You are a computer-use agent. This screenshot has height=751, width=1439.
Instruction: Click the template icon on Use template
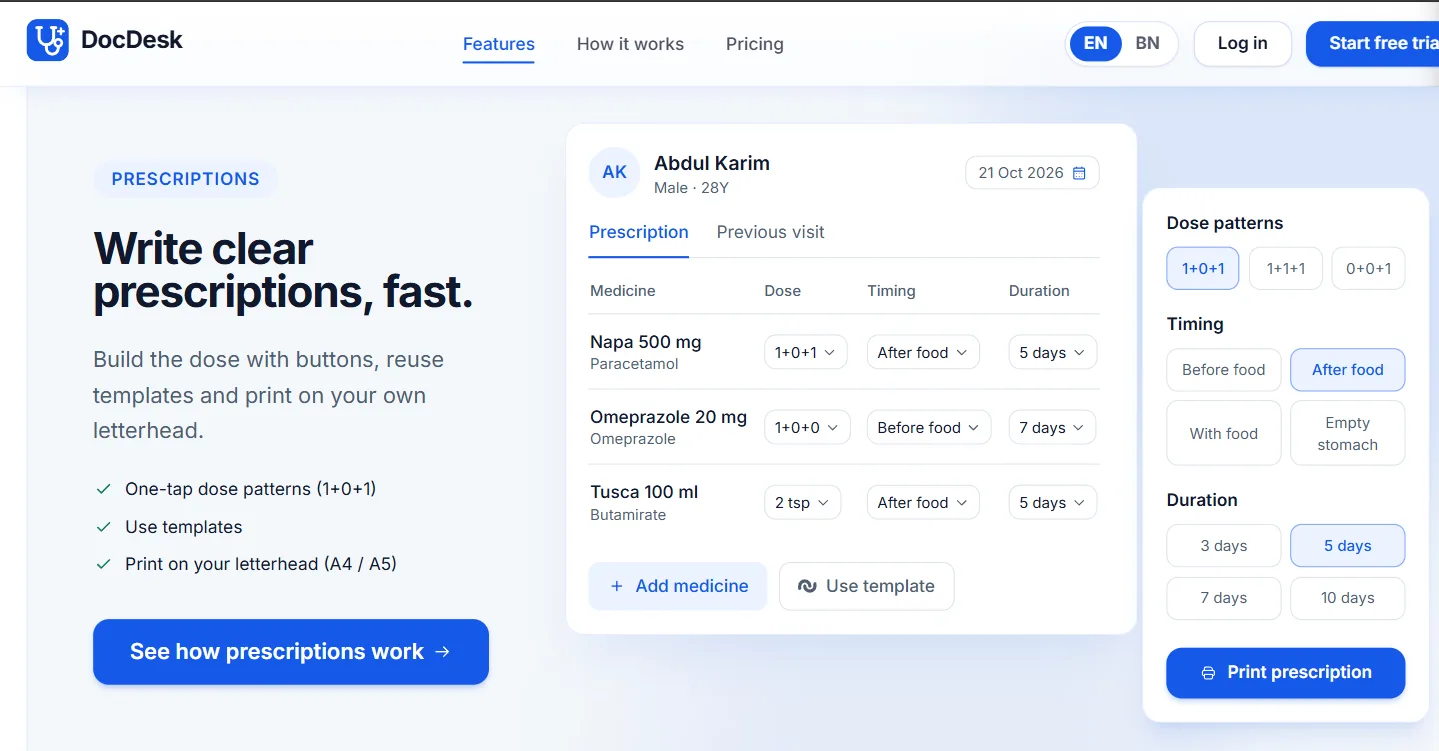pyautogui.click(x=807, y=586)
